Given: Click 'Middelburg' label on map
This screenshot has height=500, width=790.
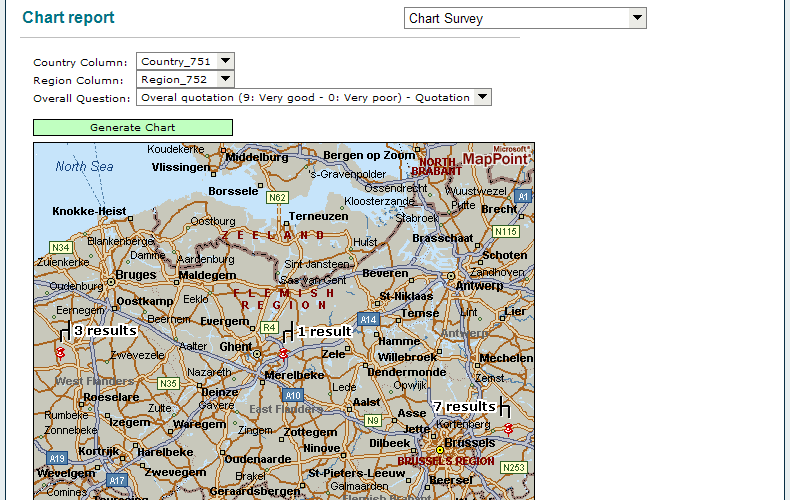Looking at the screenshot, I should coord(257,157).
